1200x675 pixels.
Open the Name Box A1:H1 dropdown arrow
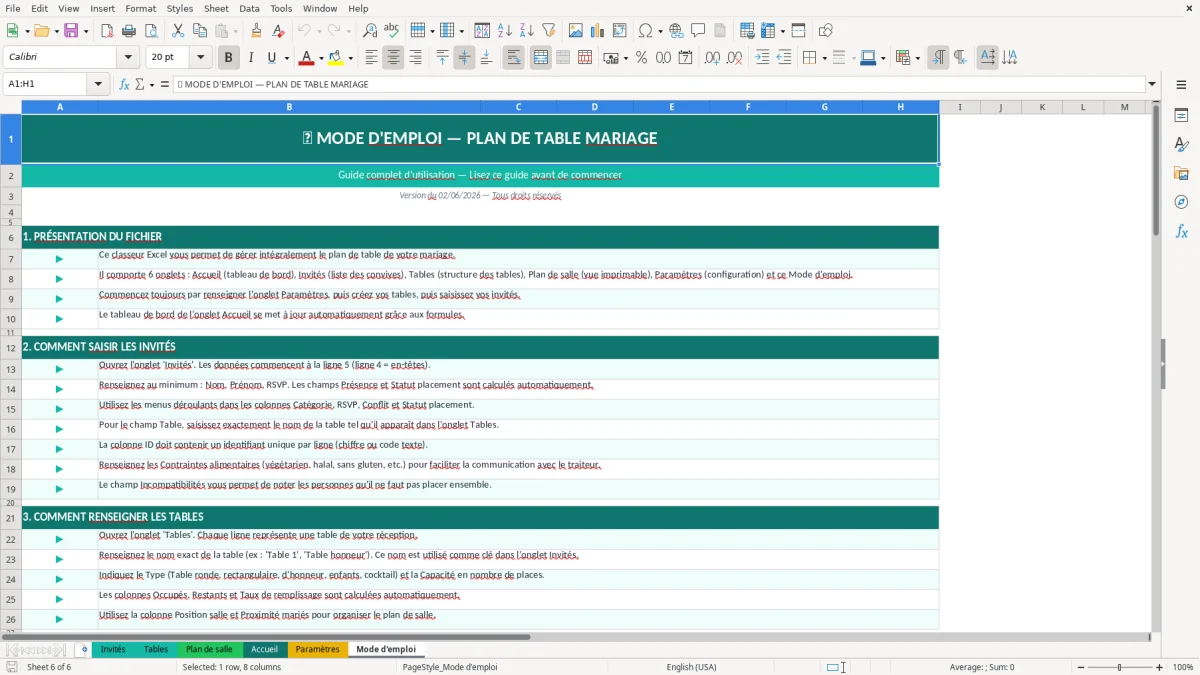98,84
